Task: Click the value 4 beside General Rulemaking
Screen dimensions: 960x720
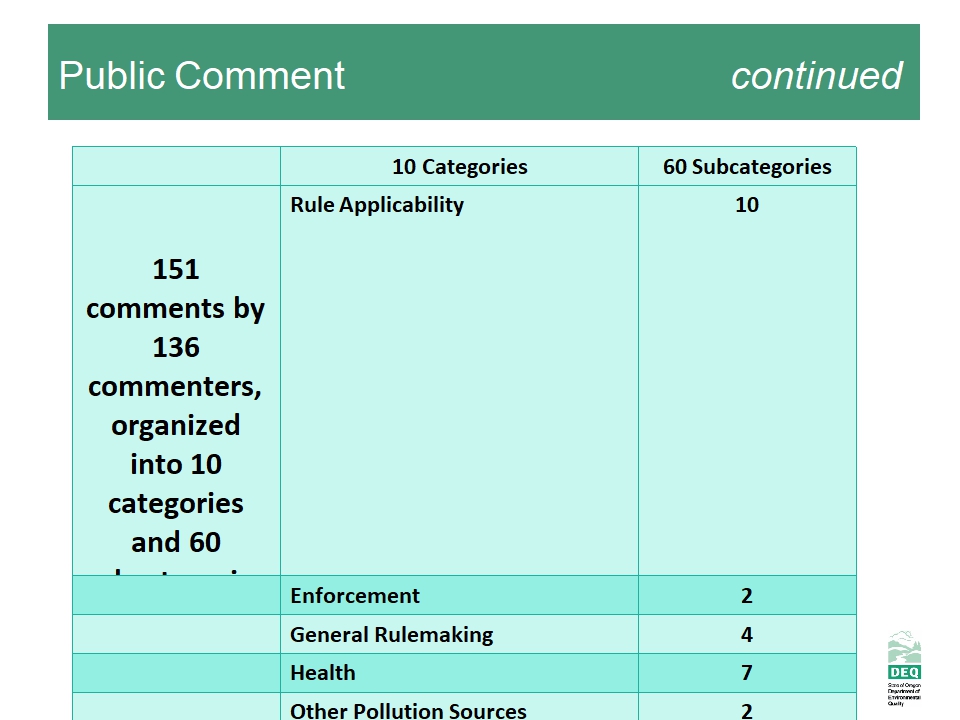Action: (747, 635)
